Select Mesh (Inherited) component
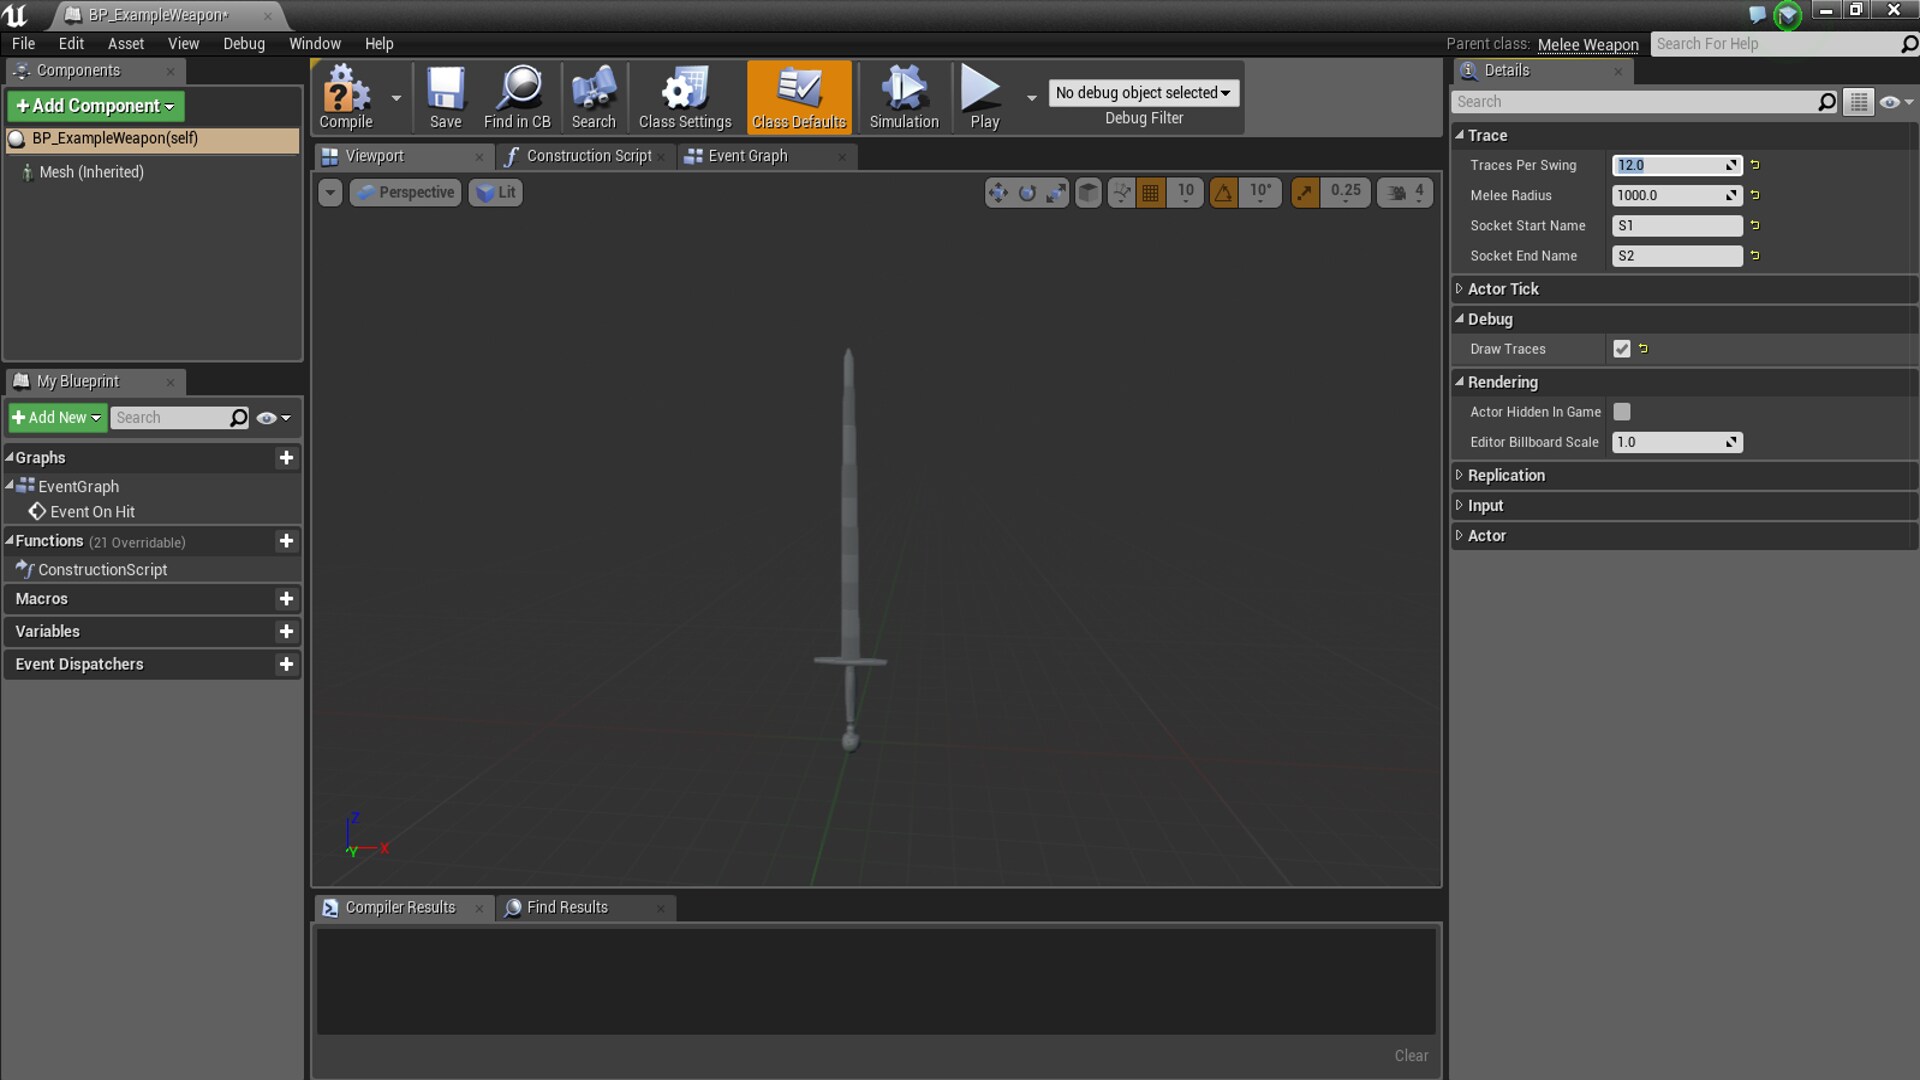This screenshot has width=1920, height=1080. 91,172
